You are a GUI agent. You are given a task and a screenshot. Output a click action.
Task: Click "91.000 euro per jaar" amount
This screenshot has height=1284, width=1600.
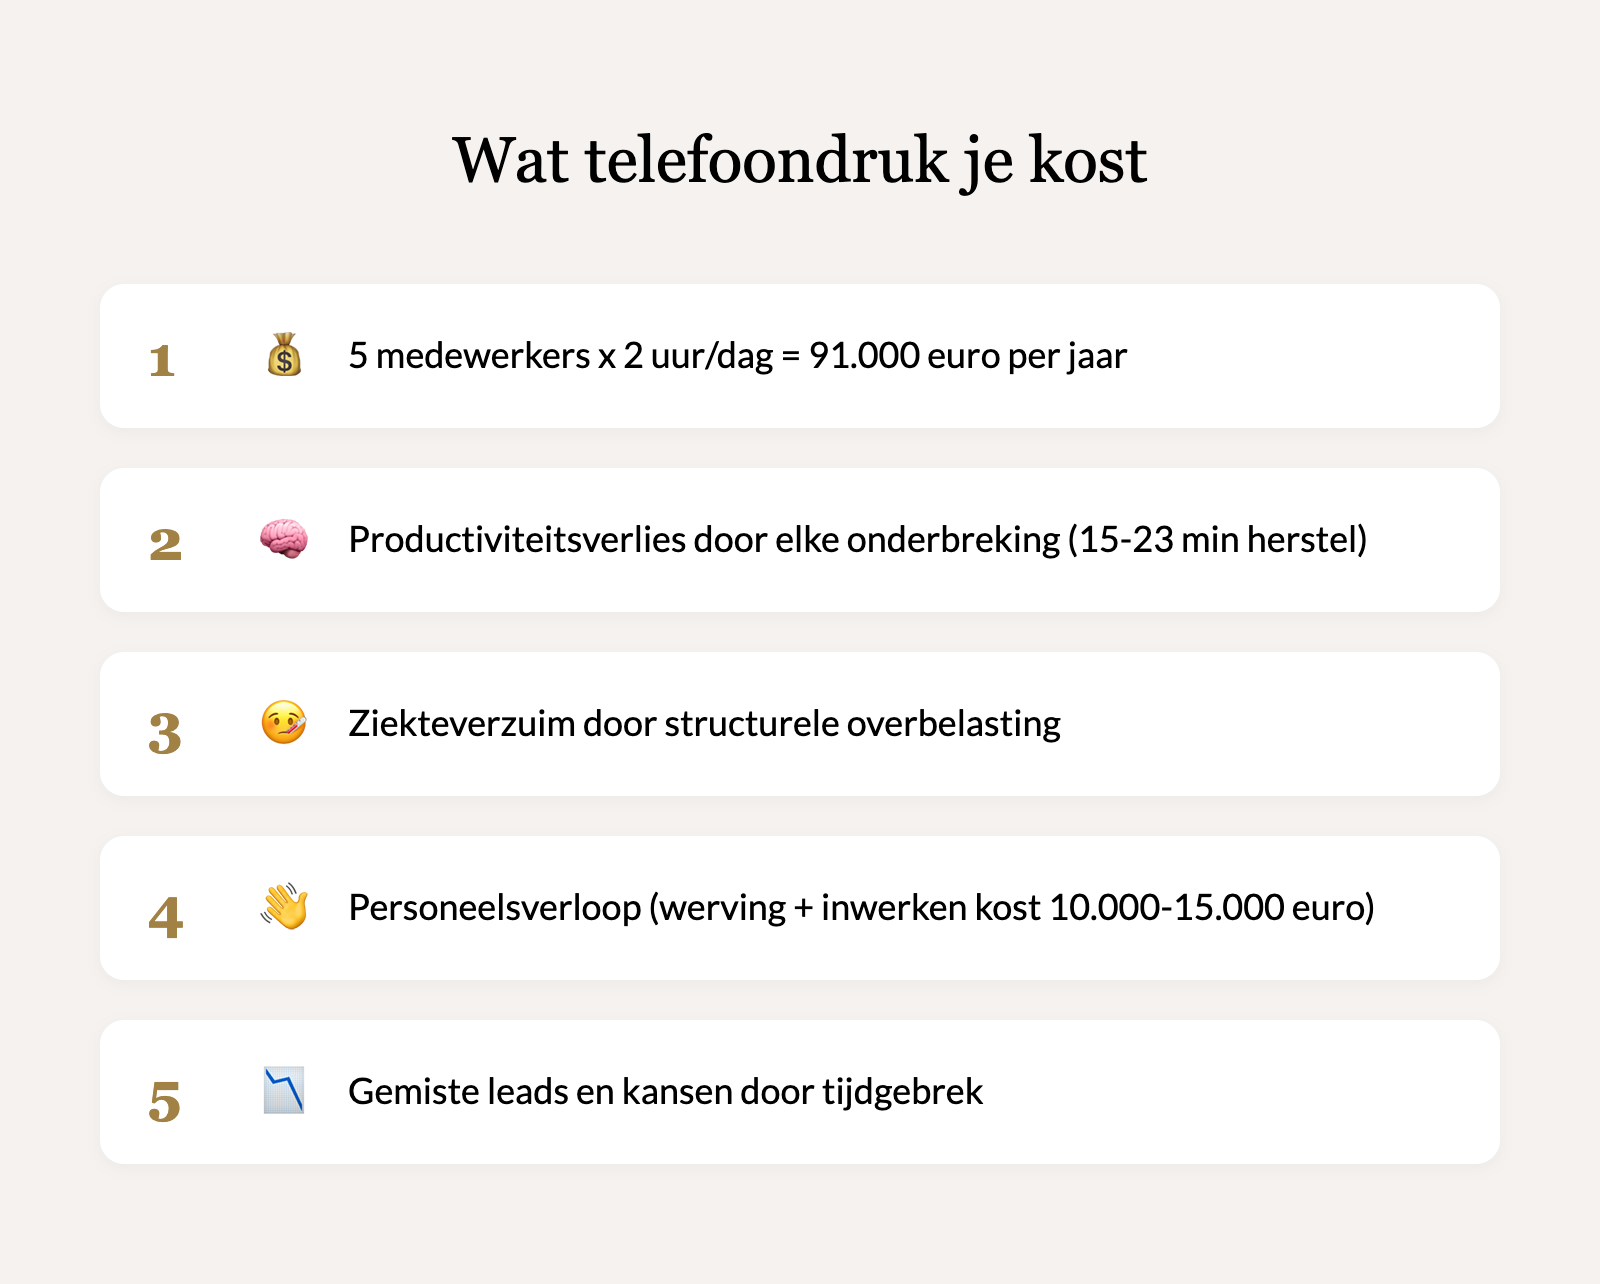(x=967, y=356)
